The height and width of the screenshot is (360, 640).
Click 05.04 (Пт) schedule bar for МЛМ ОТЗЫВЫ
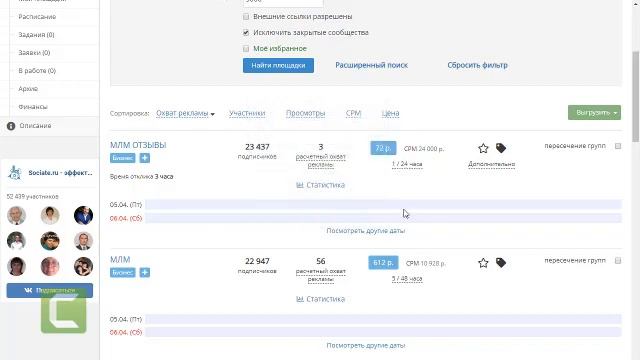(x=383, y=204)
